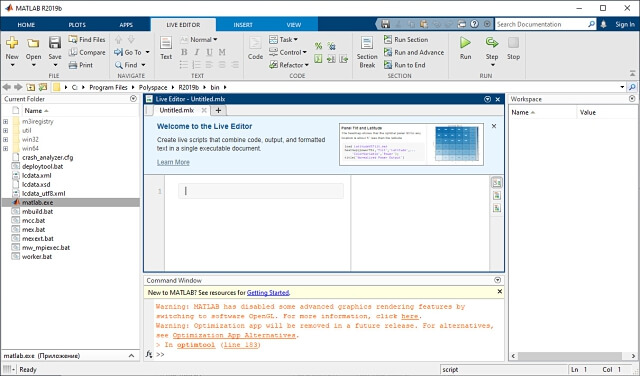The image size is (640, 376).
Task: Click the Browse for folder icon
Action: [x=43, y=87]
